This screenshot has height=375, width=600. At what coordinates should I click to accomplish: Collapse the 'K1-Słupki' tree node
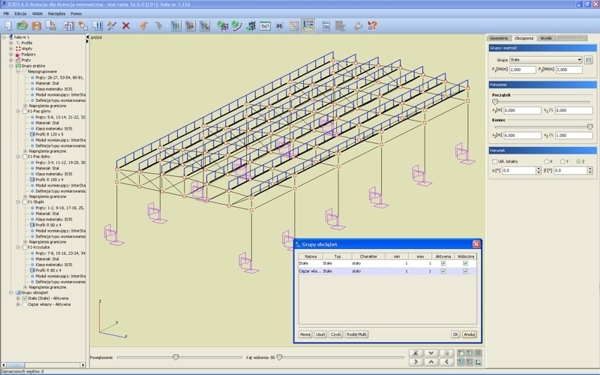point(18,202)
